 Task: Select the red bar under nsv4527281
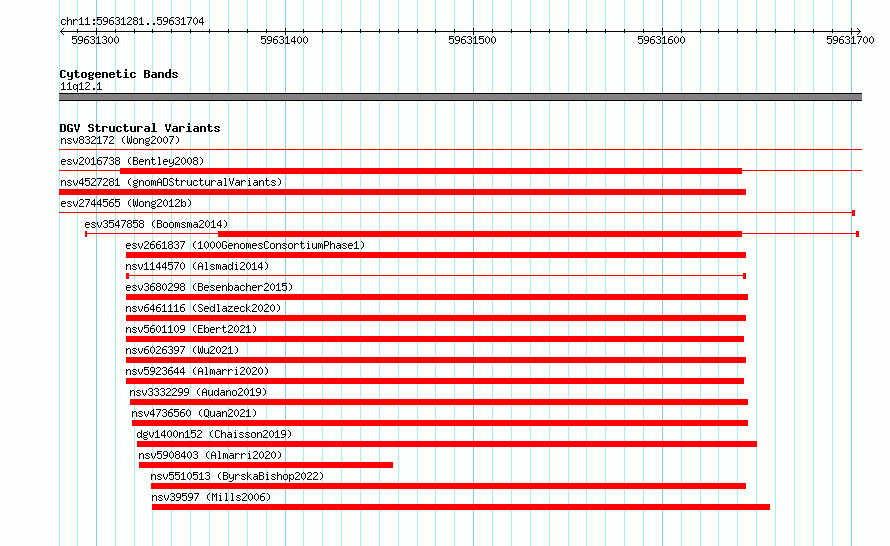click(x=402, y=192)
